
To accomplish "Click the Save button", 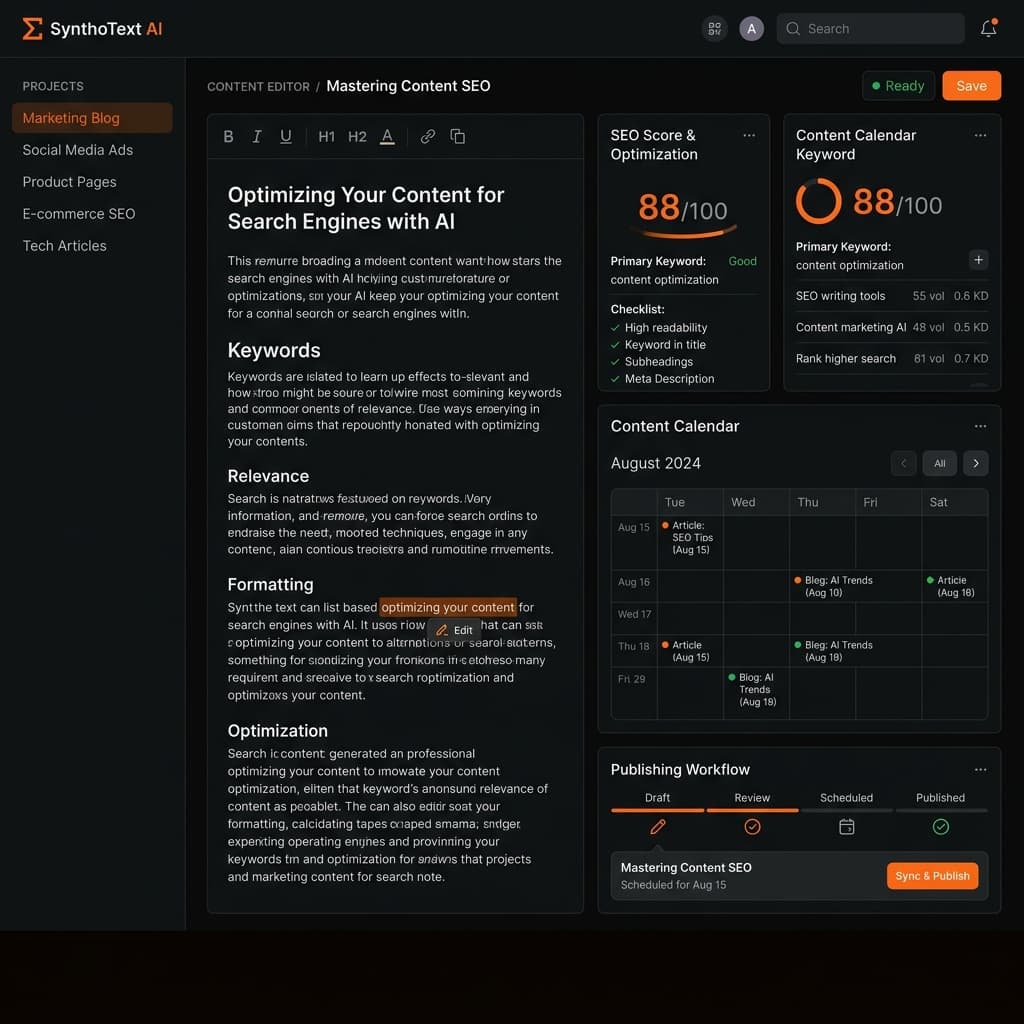I will [971, 86].
